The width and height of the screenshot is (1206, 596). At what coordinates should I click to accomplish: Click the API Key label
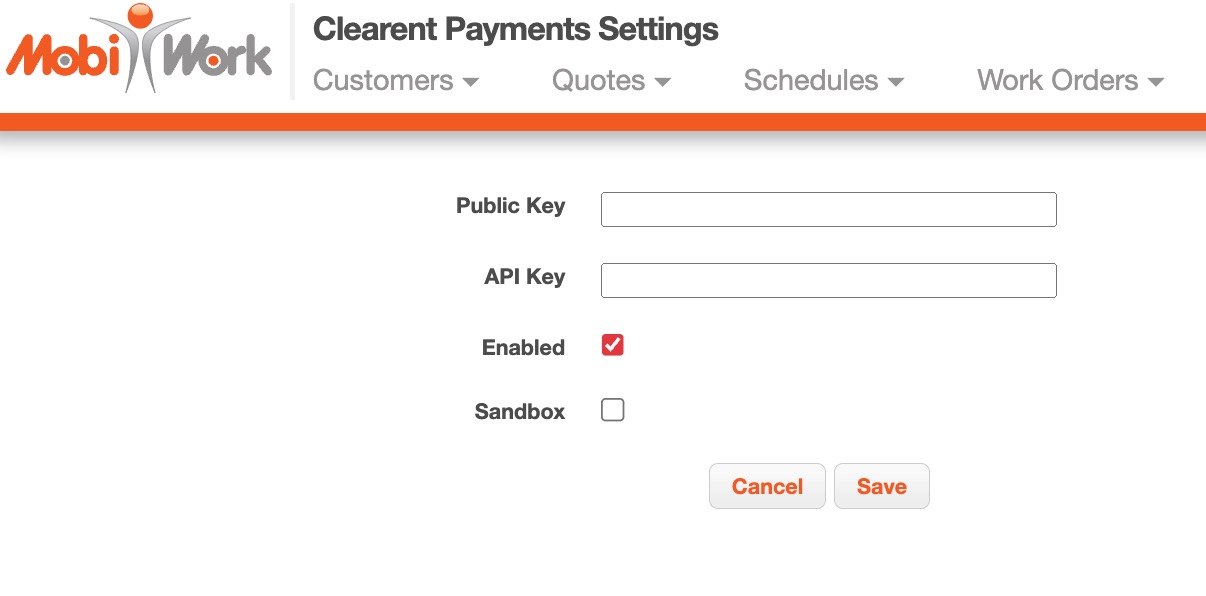click(x=524, y=277)
